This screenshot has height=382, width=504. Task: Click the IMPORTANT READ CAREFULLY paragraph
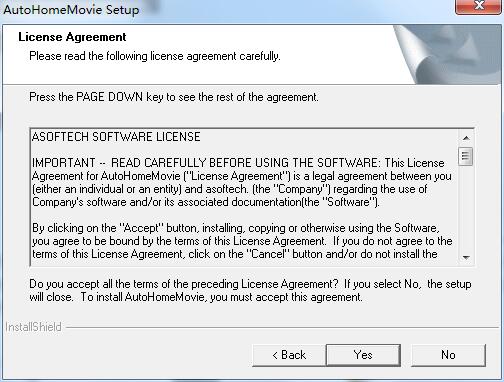click(x=242, y=182)
